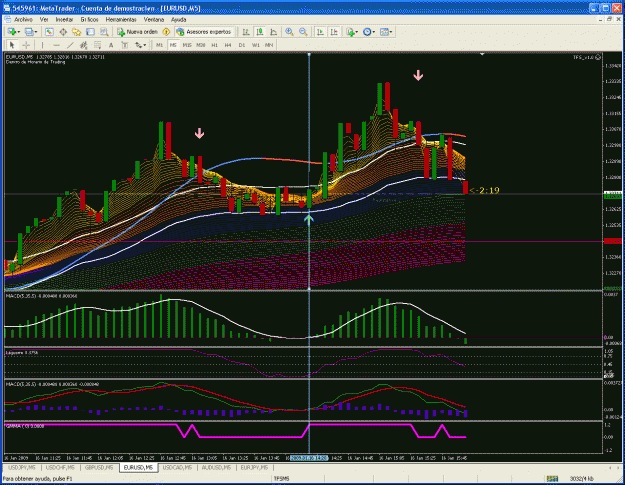The height and width of the screenshot is (485, 625).
Task: Click the Asesores expertos button
Action: 204,32
